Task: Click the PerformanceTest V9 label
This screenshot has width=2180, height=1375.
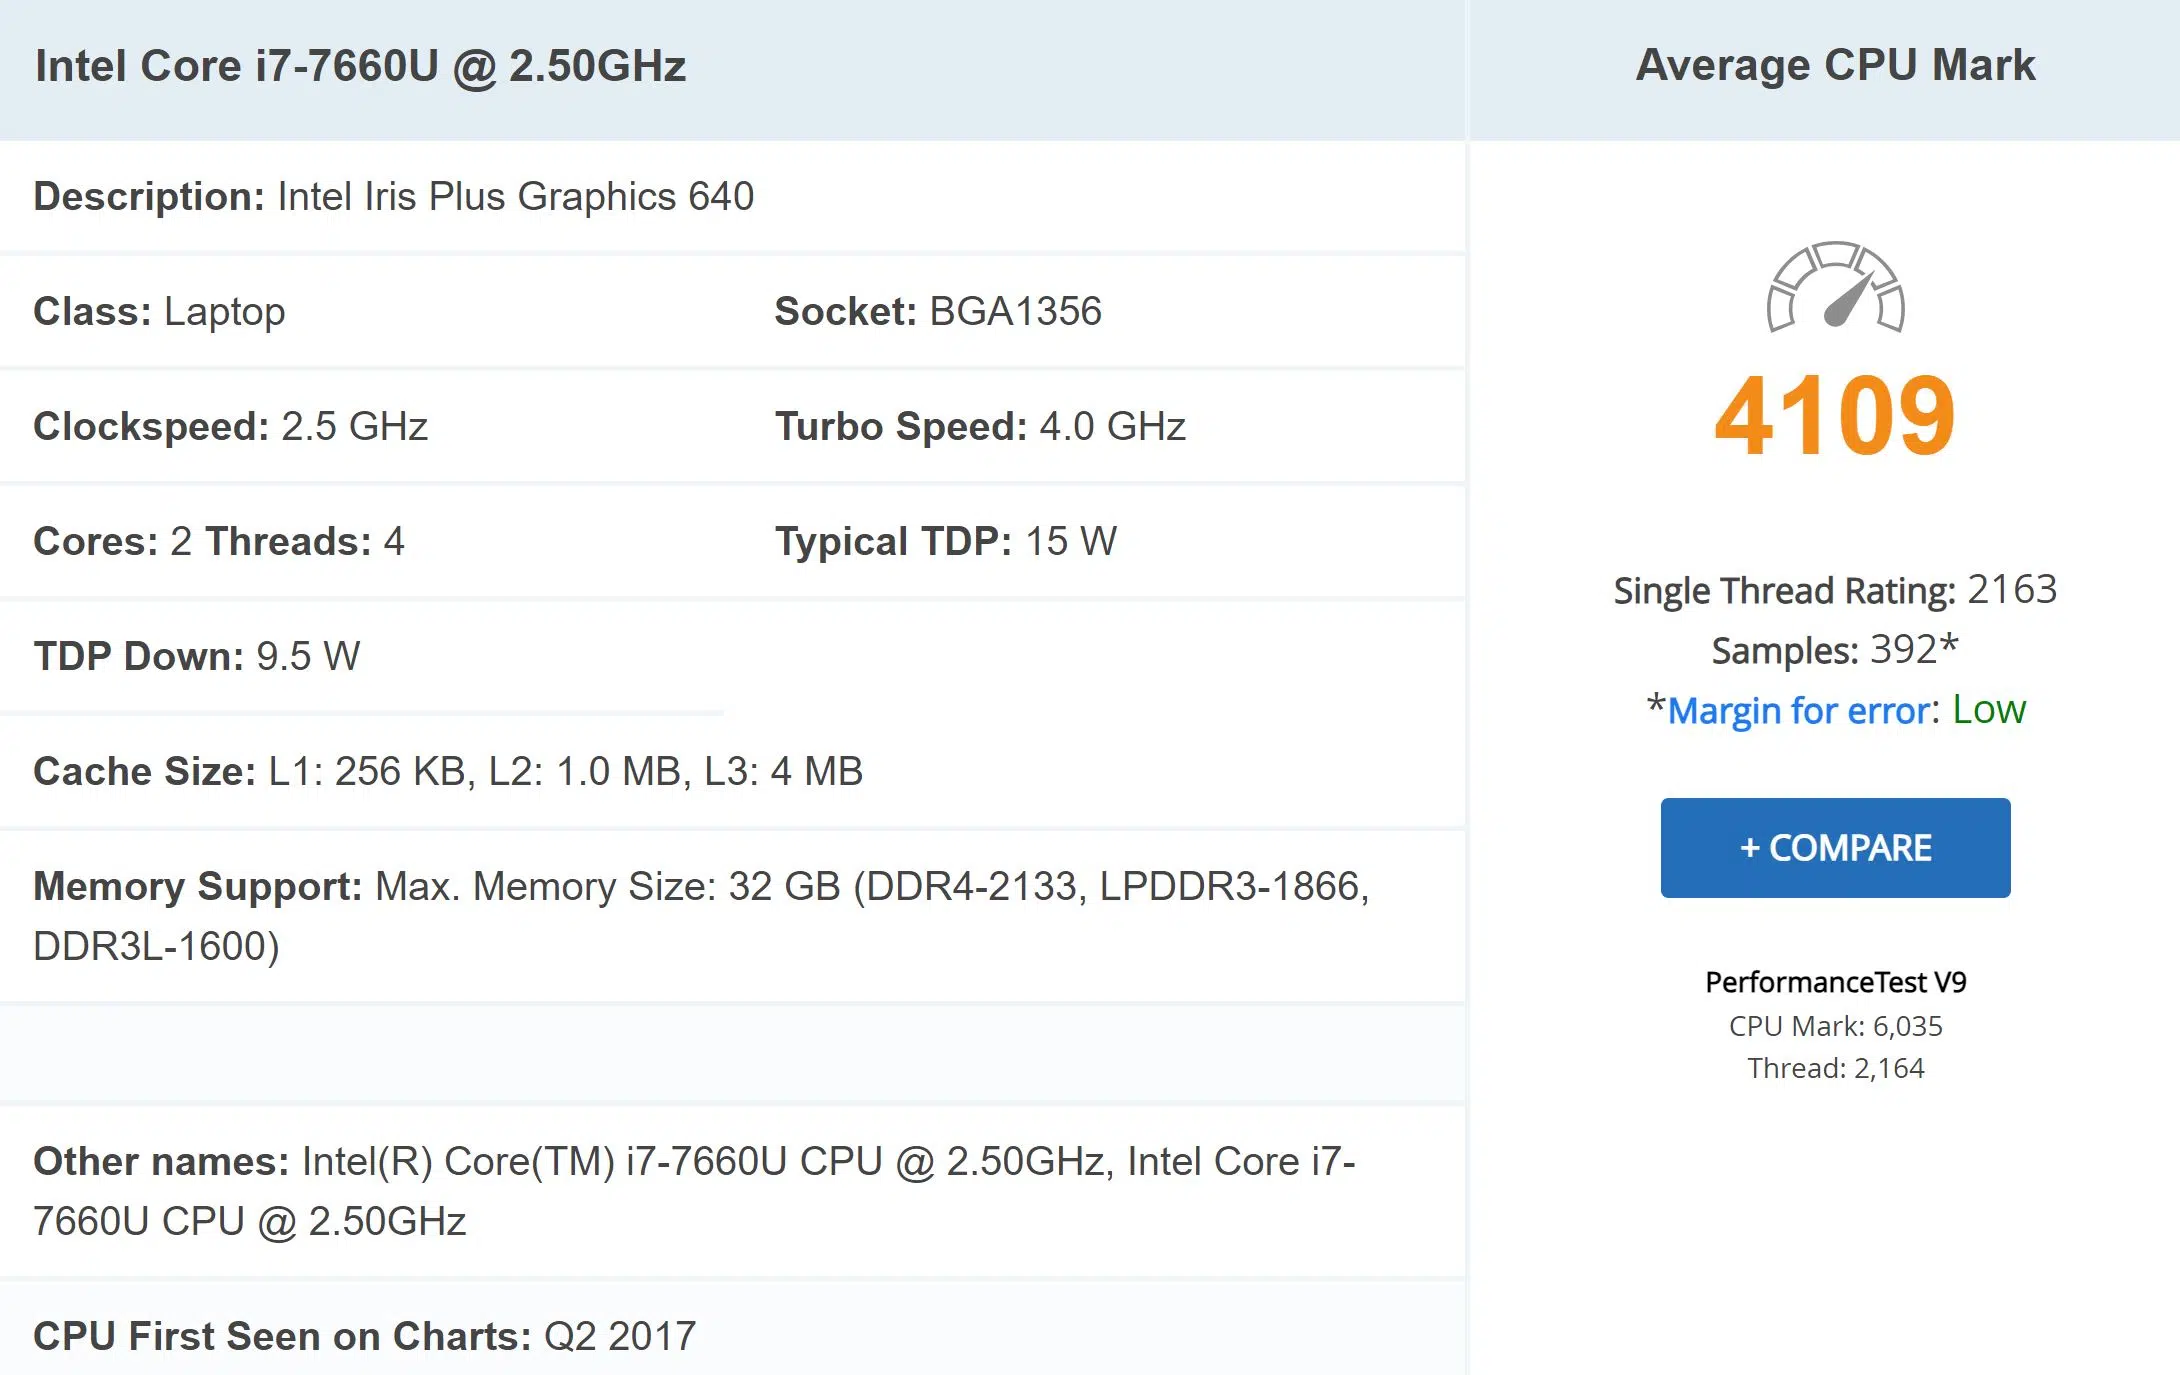Action: click(x=1835, y=982)
